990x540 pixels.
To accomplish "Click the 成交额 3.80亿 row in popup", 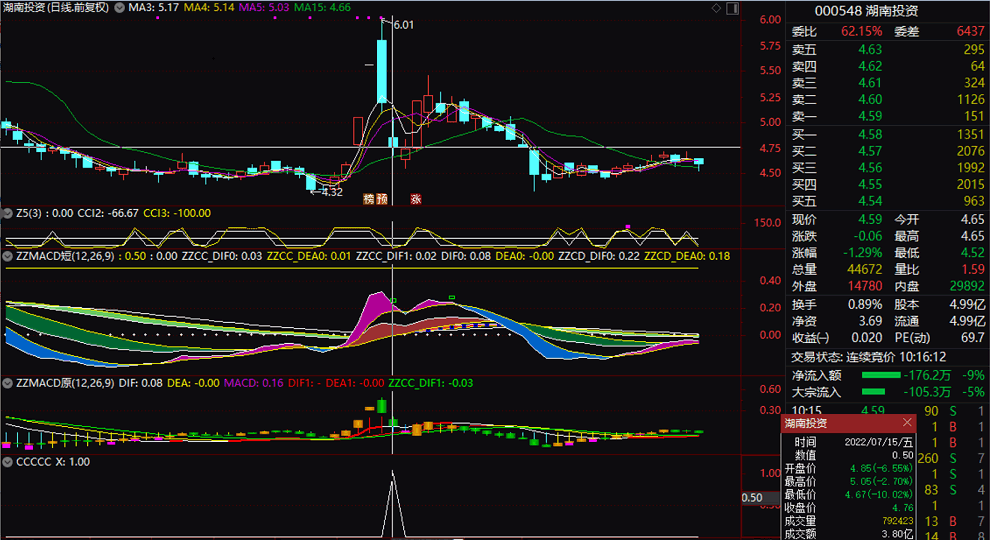I will pos(849,534).
